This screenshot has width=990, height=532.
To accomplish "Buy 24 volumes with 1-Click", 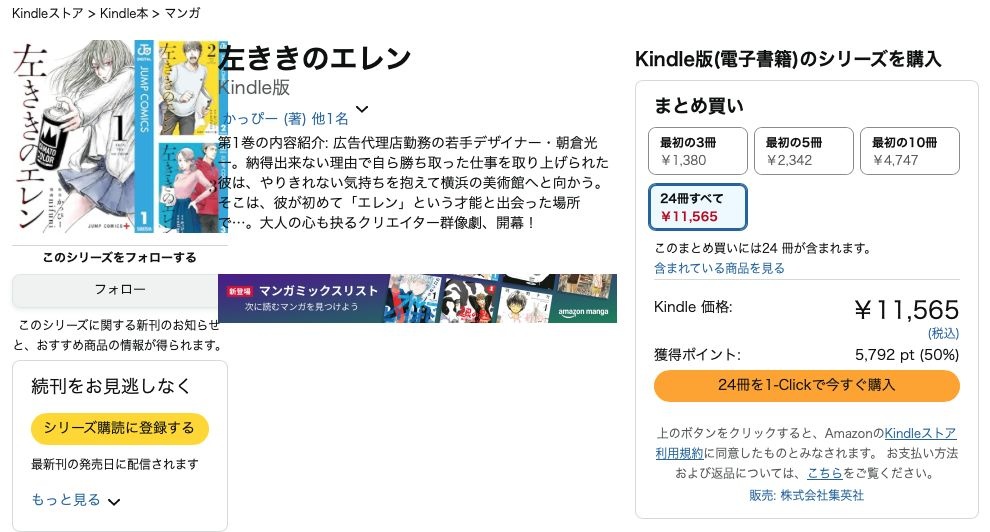I will [806, 385].
